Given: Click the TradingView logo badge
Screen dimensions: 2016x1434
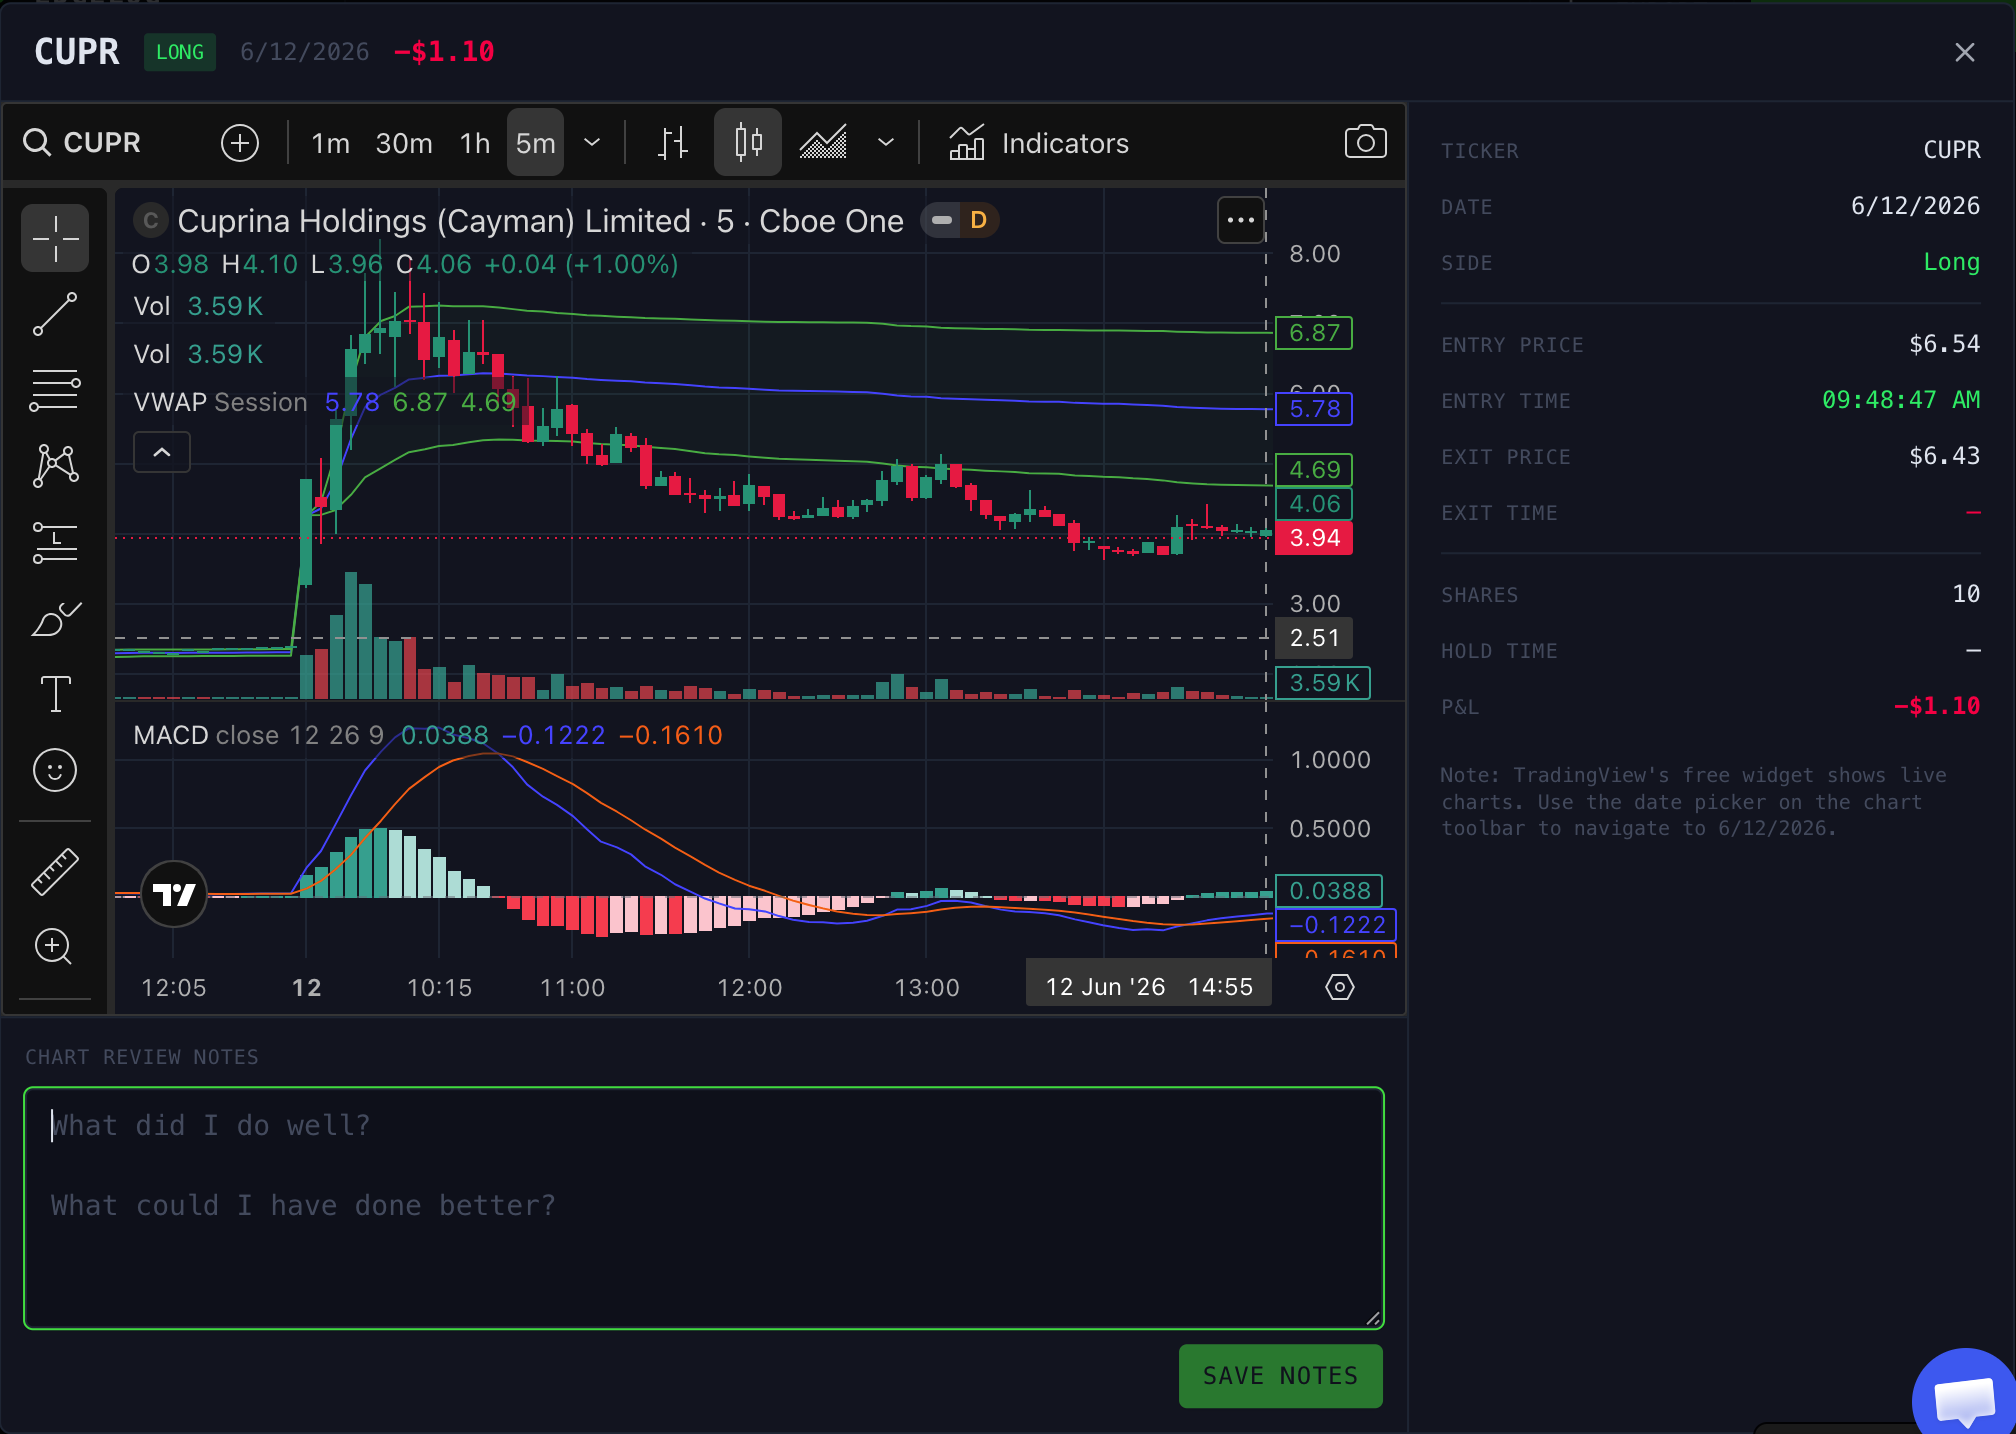Looking at the screenshot, I should pyautogui.click(x=174, y=894).
